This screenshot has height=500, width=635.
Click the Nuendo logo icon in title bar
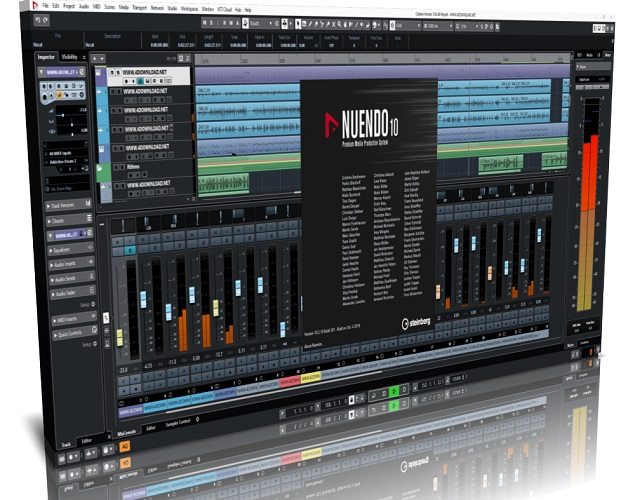tap(32, 7)
